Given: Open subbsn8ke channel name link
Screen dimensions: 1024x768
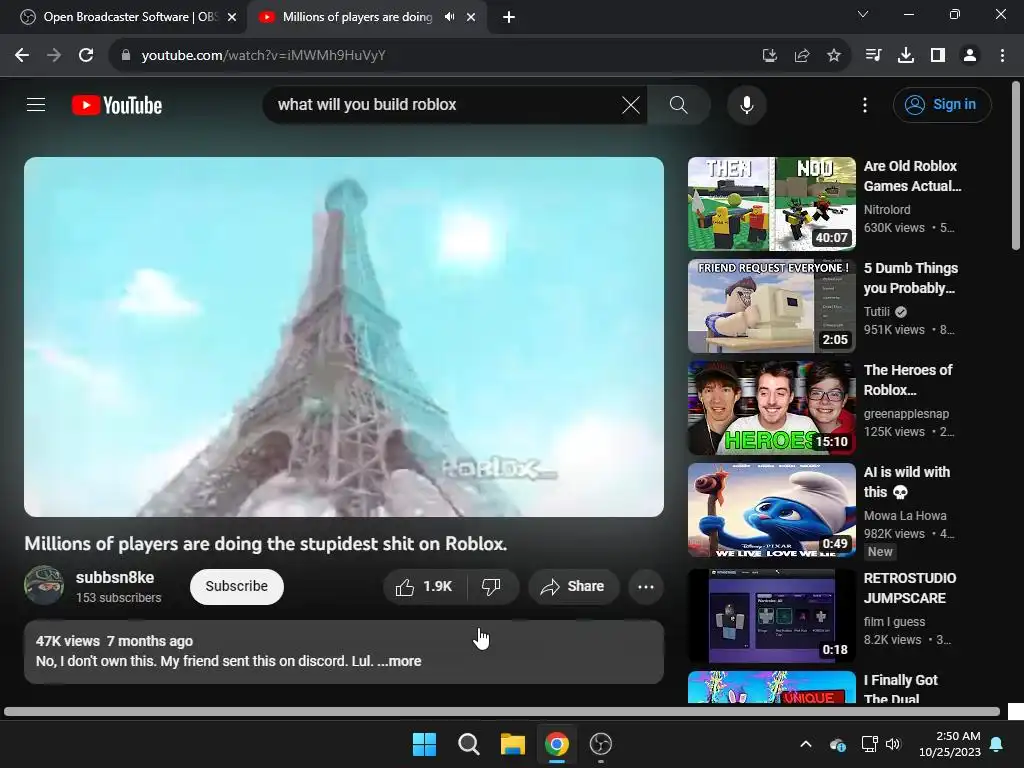Looking at the screenshot, I should tap(115, 577).
